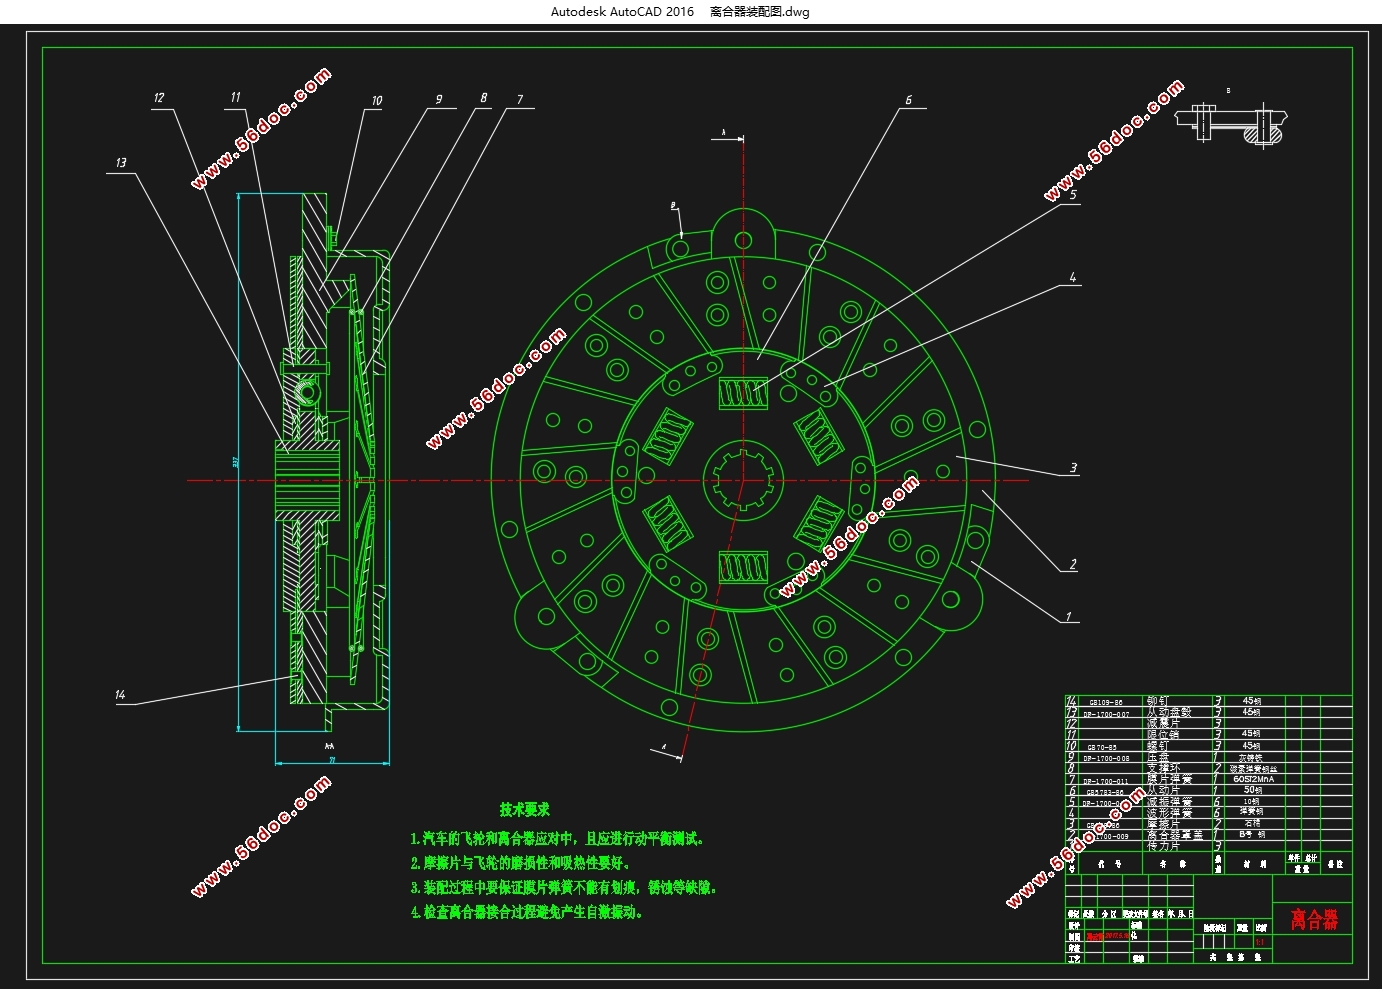Click the 1:1 scale value in title block

point(1260,941)
